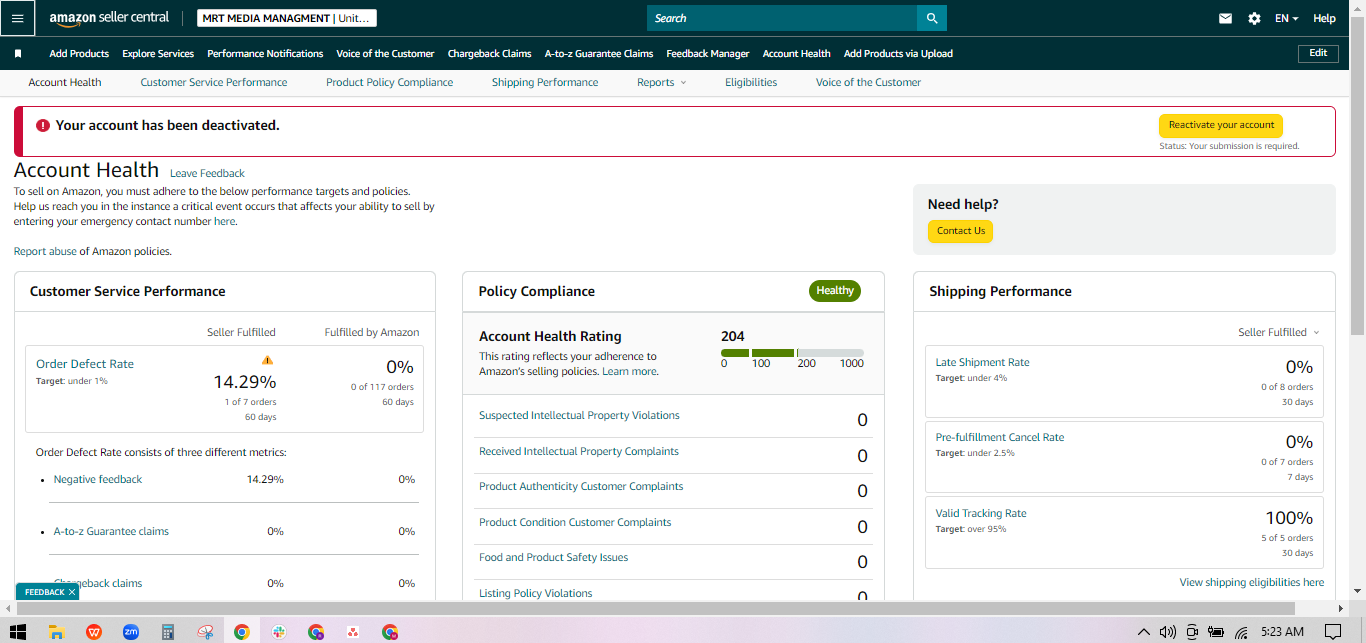Open Feedback Manager shortcut
The image size is (1366, 643).
coord(708,54)
